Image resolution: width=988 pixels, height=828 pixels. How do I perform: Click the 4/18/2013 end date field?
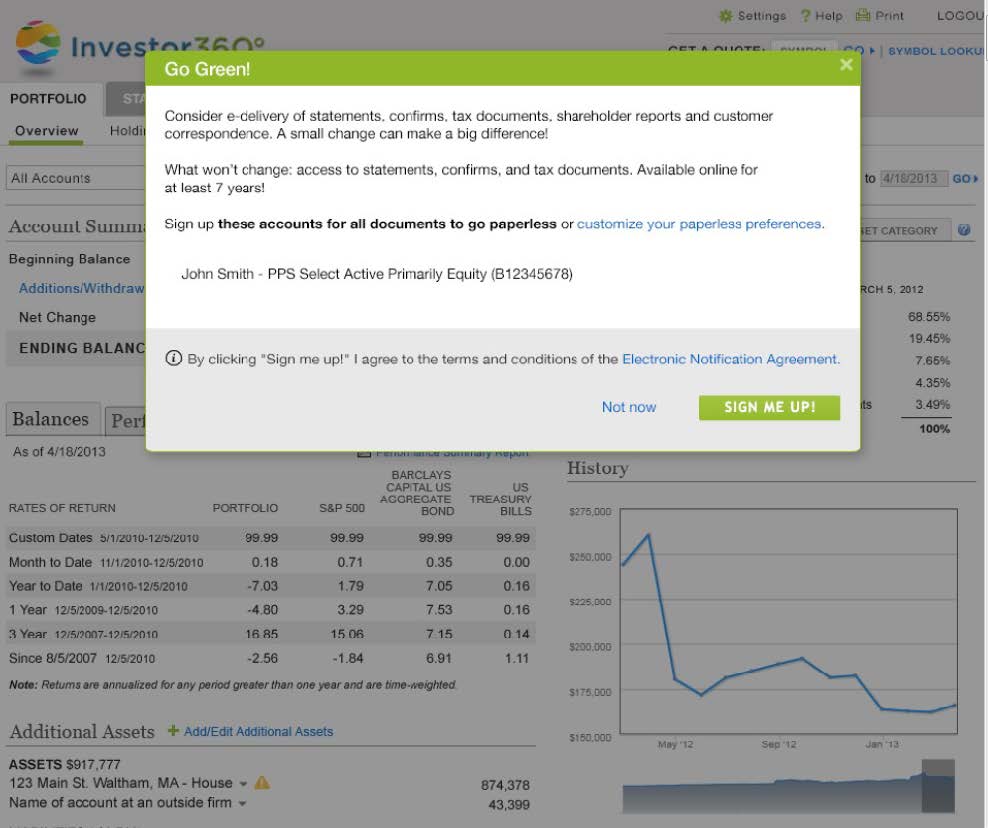point(910,178)
